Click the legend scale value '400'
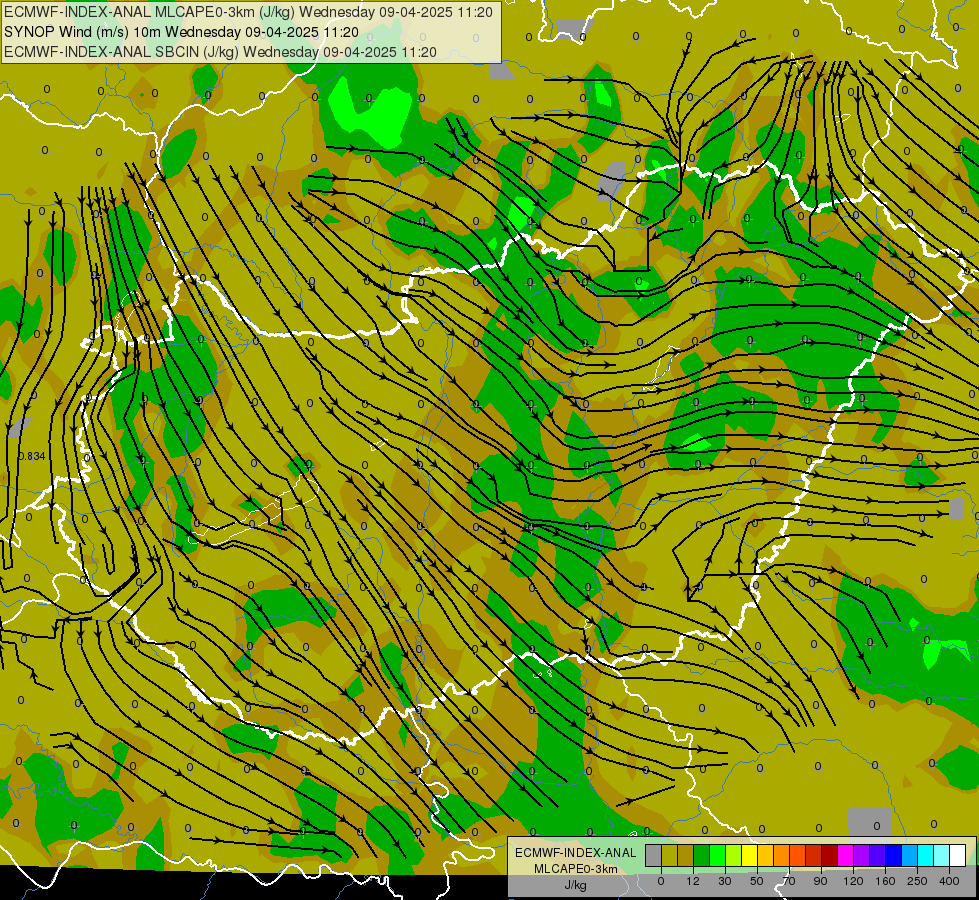The width and height of the screenshot is (979, 900). pyautogui.click(x=949, y=881)
